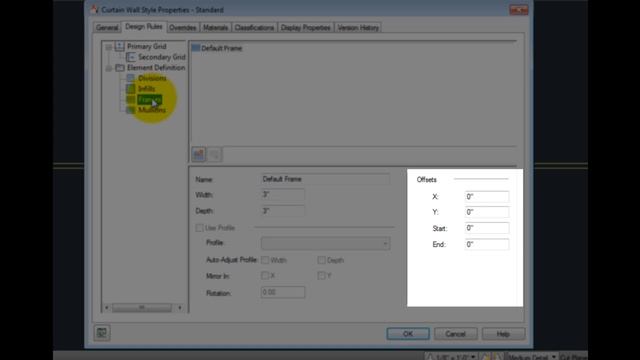The height and width of the screenshot is (360, 640).
Task: Switch to the Overrides tab
Action: click(182, 27)
